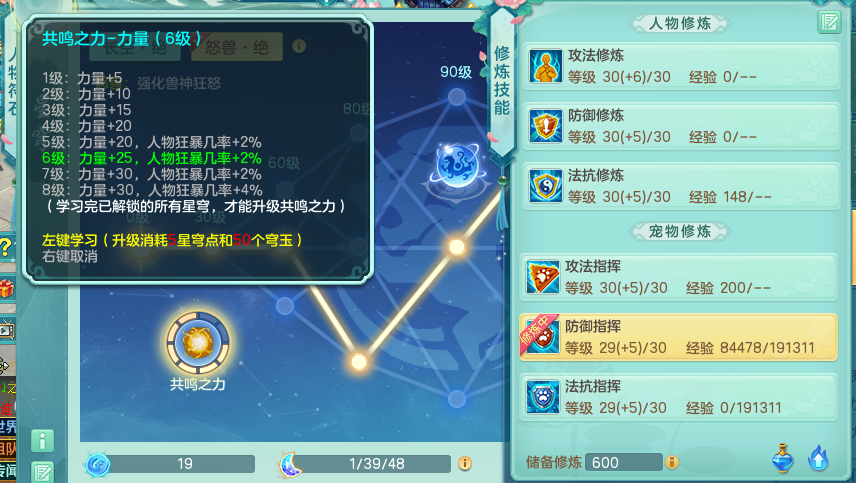Open the 修炼技能 vertical tab

[x=502, y=81]
